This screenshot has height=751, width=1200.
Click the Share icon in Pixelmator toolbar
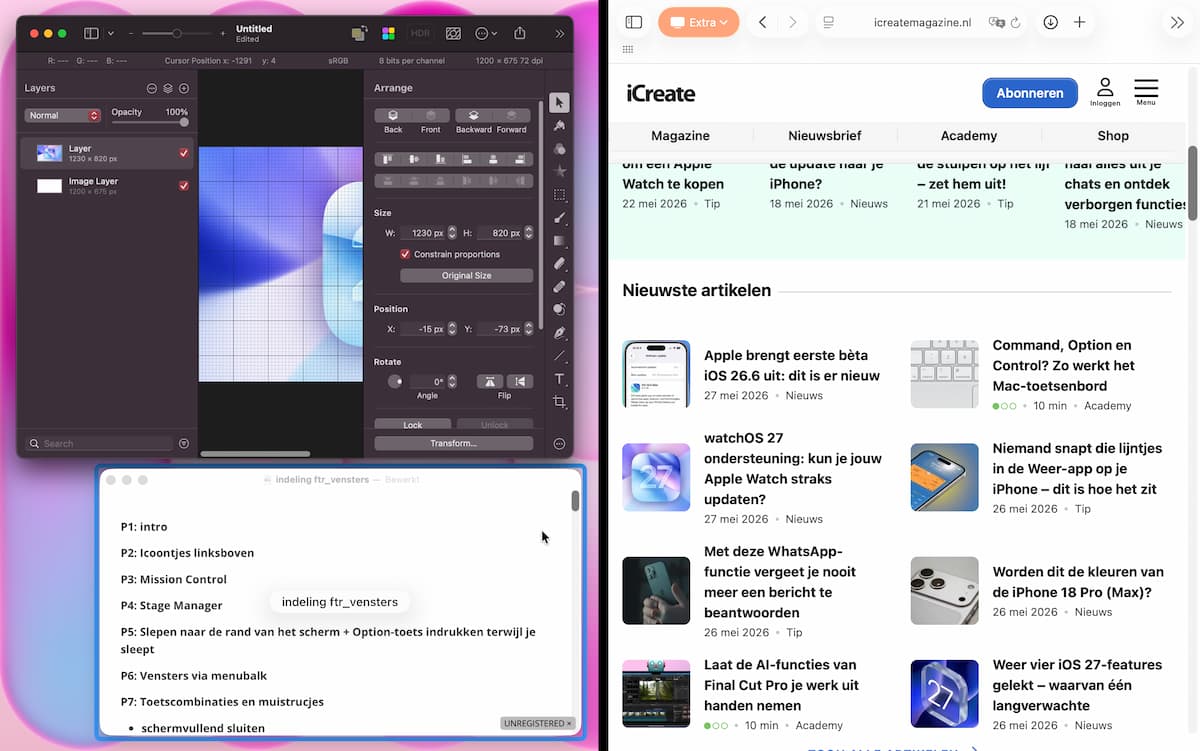(x=520, y=33)
